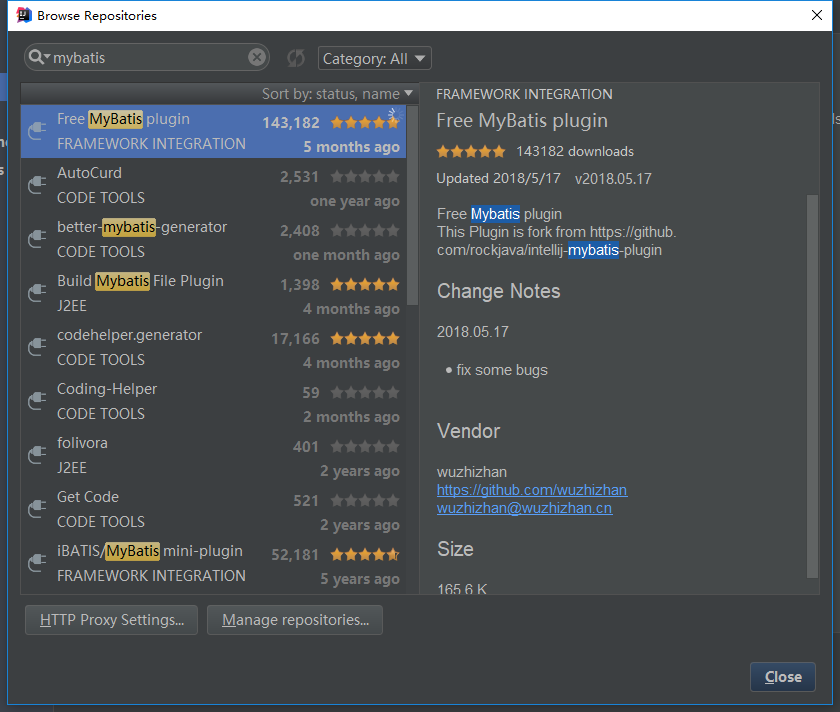Click the wuzhizhan@wuzhizhan.cn email link
The height and width of the screenshot is (712, 840).
pyautogui.click(x=524, y=508)
